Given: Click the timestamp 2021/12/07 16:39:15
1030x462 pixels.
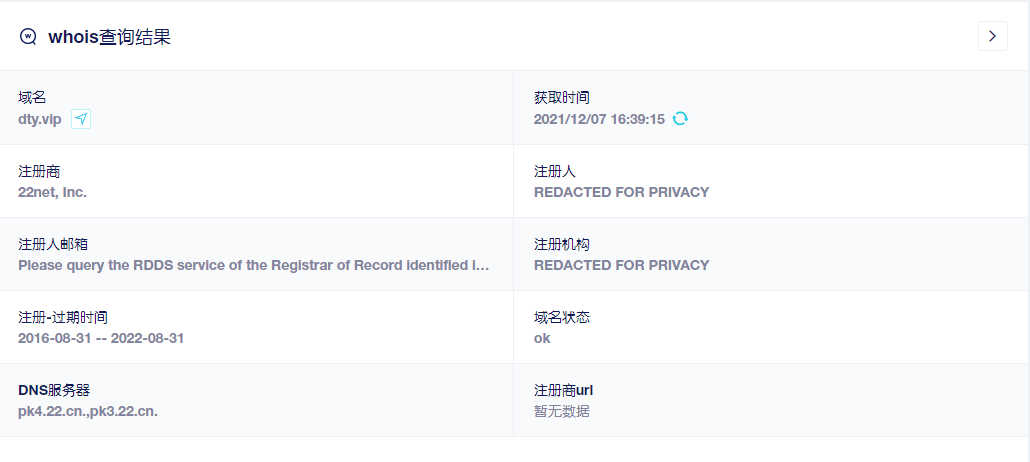Looking at the screenshot, I should (599, 119).
